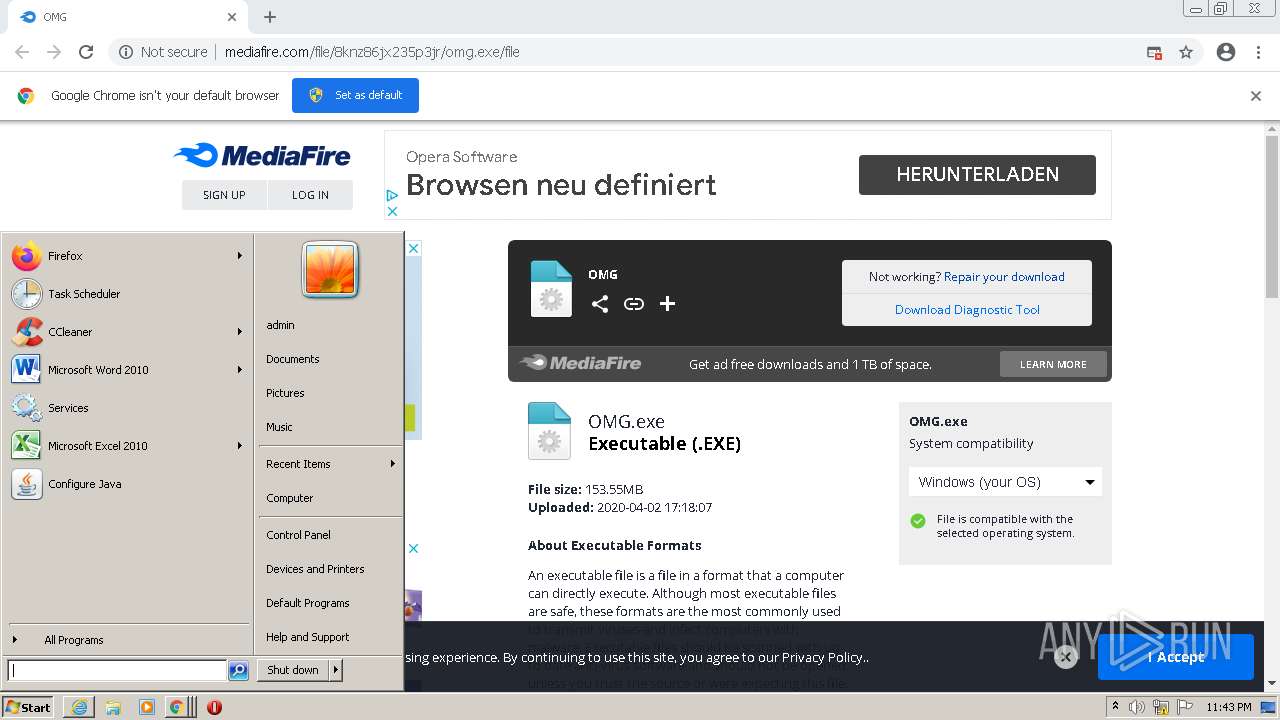The image size is (1280, 720).
Task: Click the HERUNTERLADEN ad button
Action: pos(977,174)
